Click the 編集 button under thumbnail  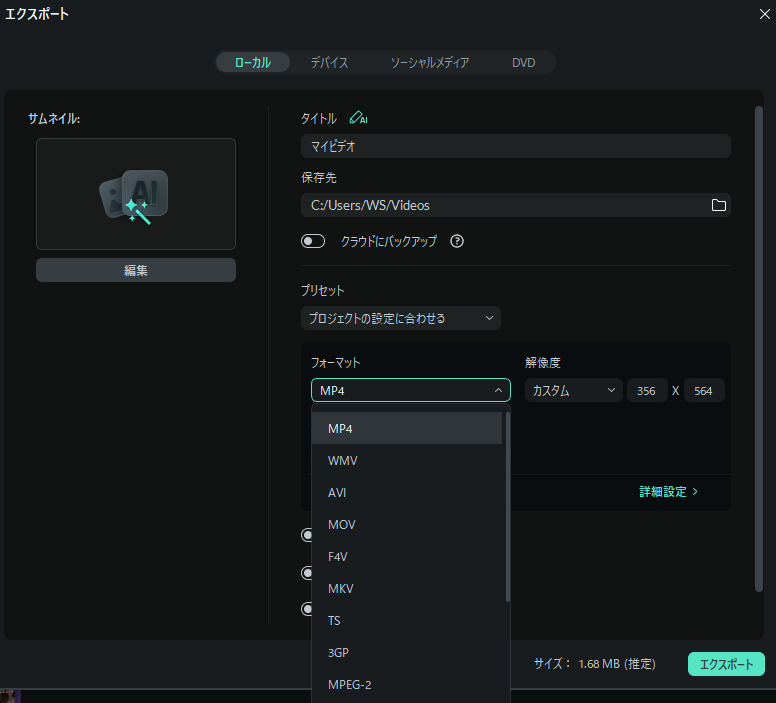click(136, 270)
